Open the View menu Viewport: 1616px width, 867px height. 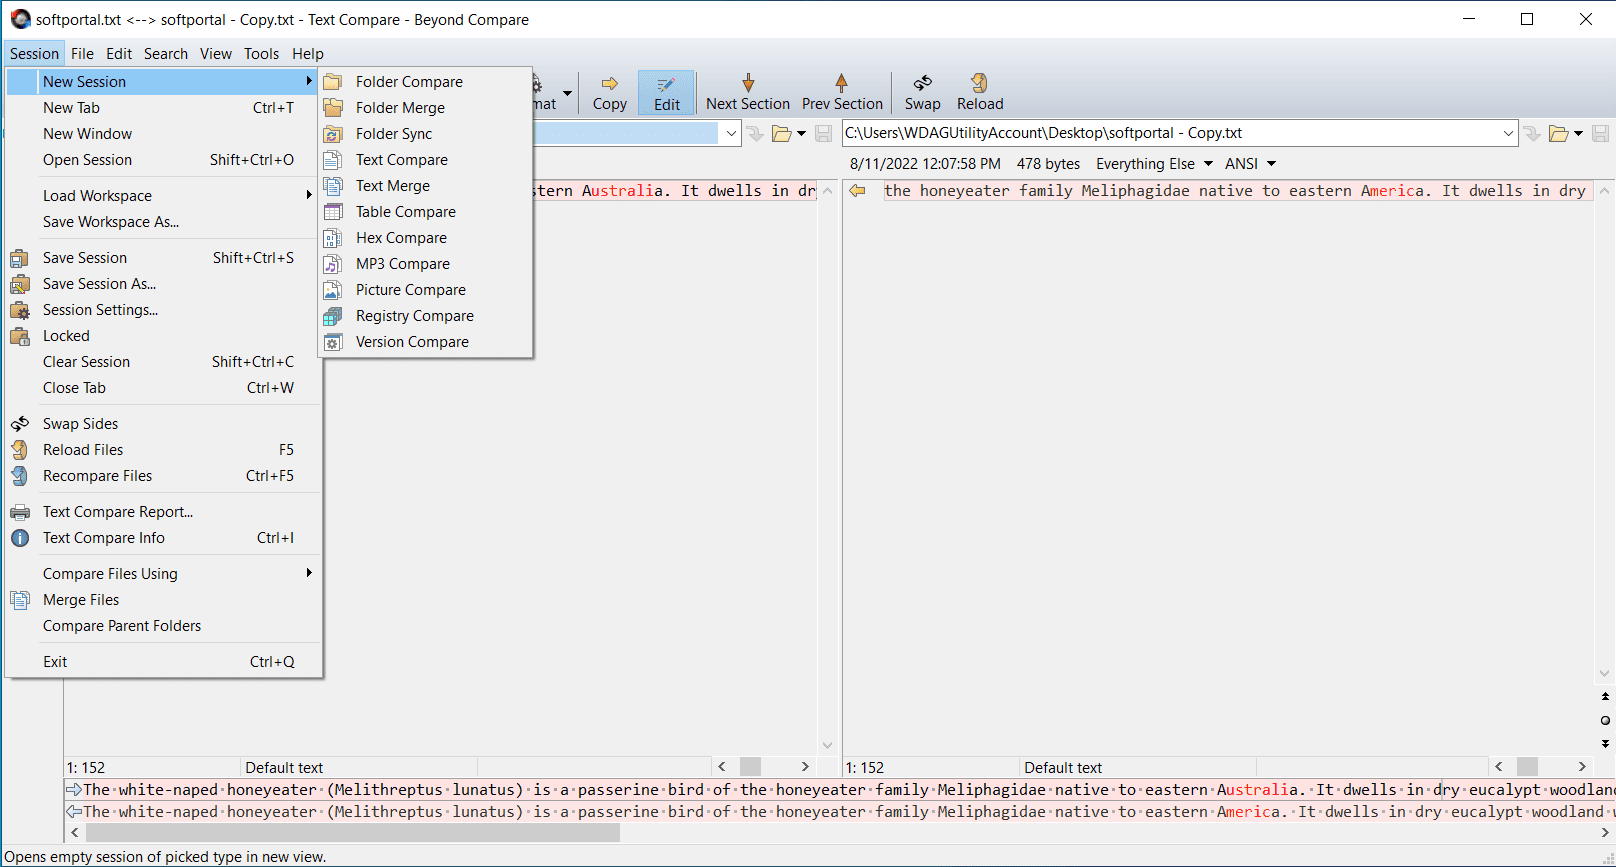215,54
